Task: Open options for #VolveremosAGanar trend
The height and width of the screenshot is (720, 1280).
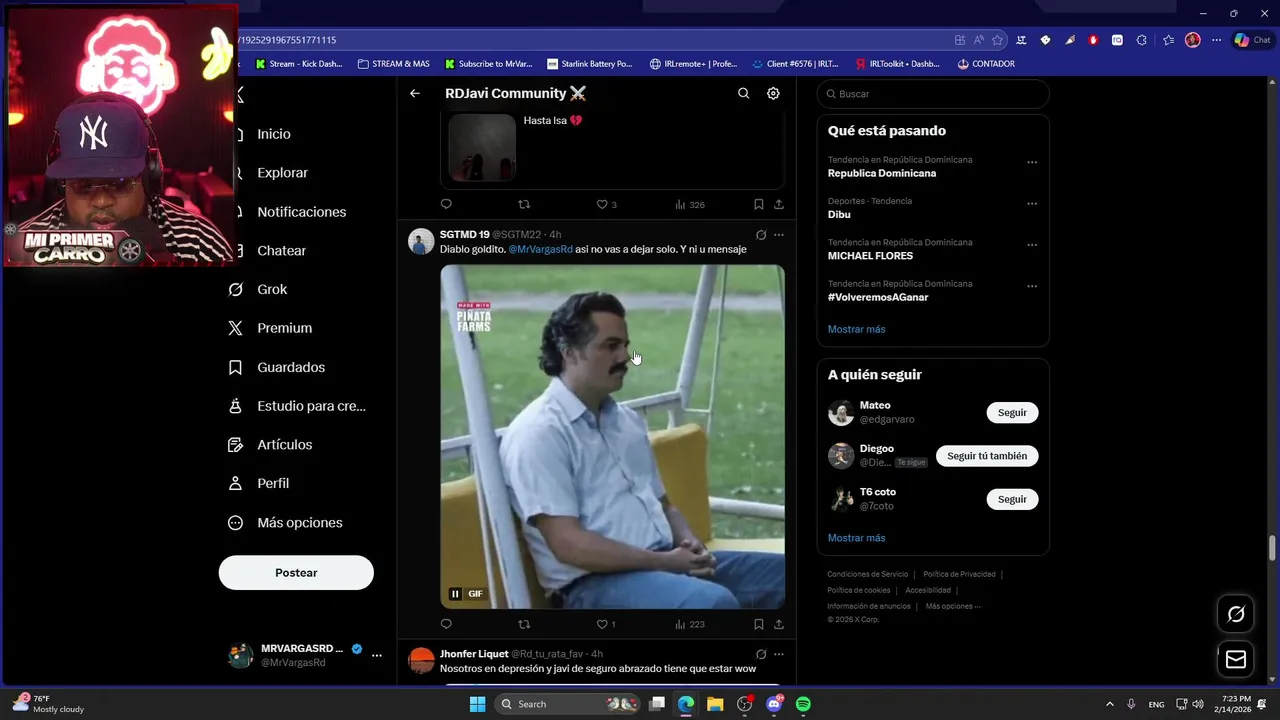Action: coord(1032,286)
